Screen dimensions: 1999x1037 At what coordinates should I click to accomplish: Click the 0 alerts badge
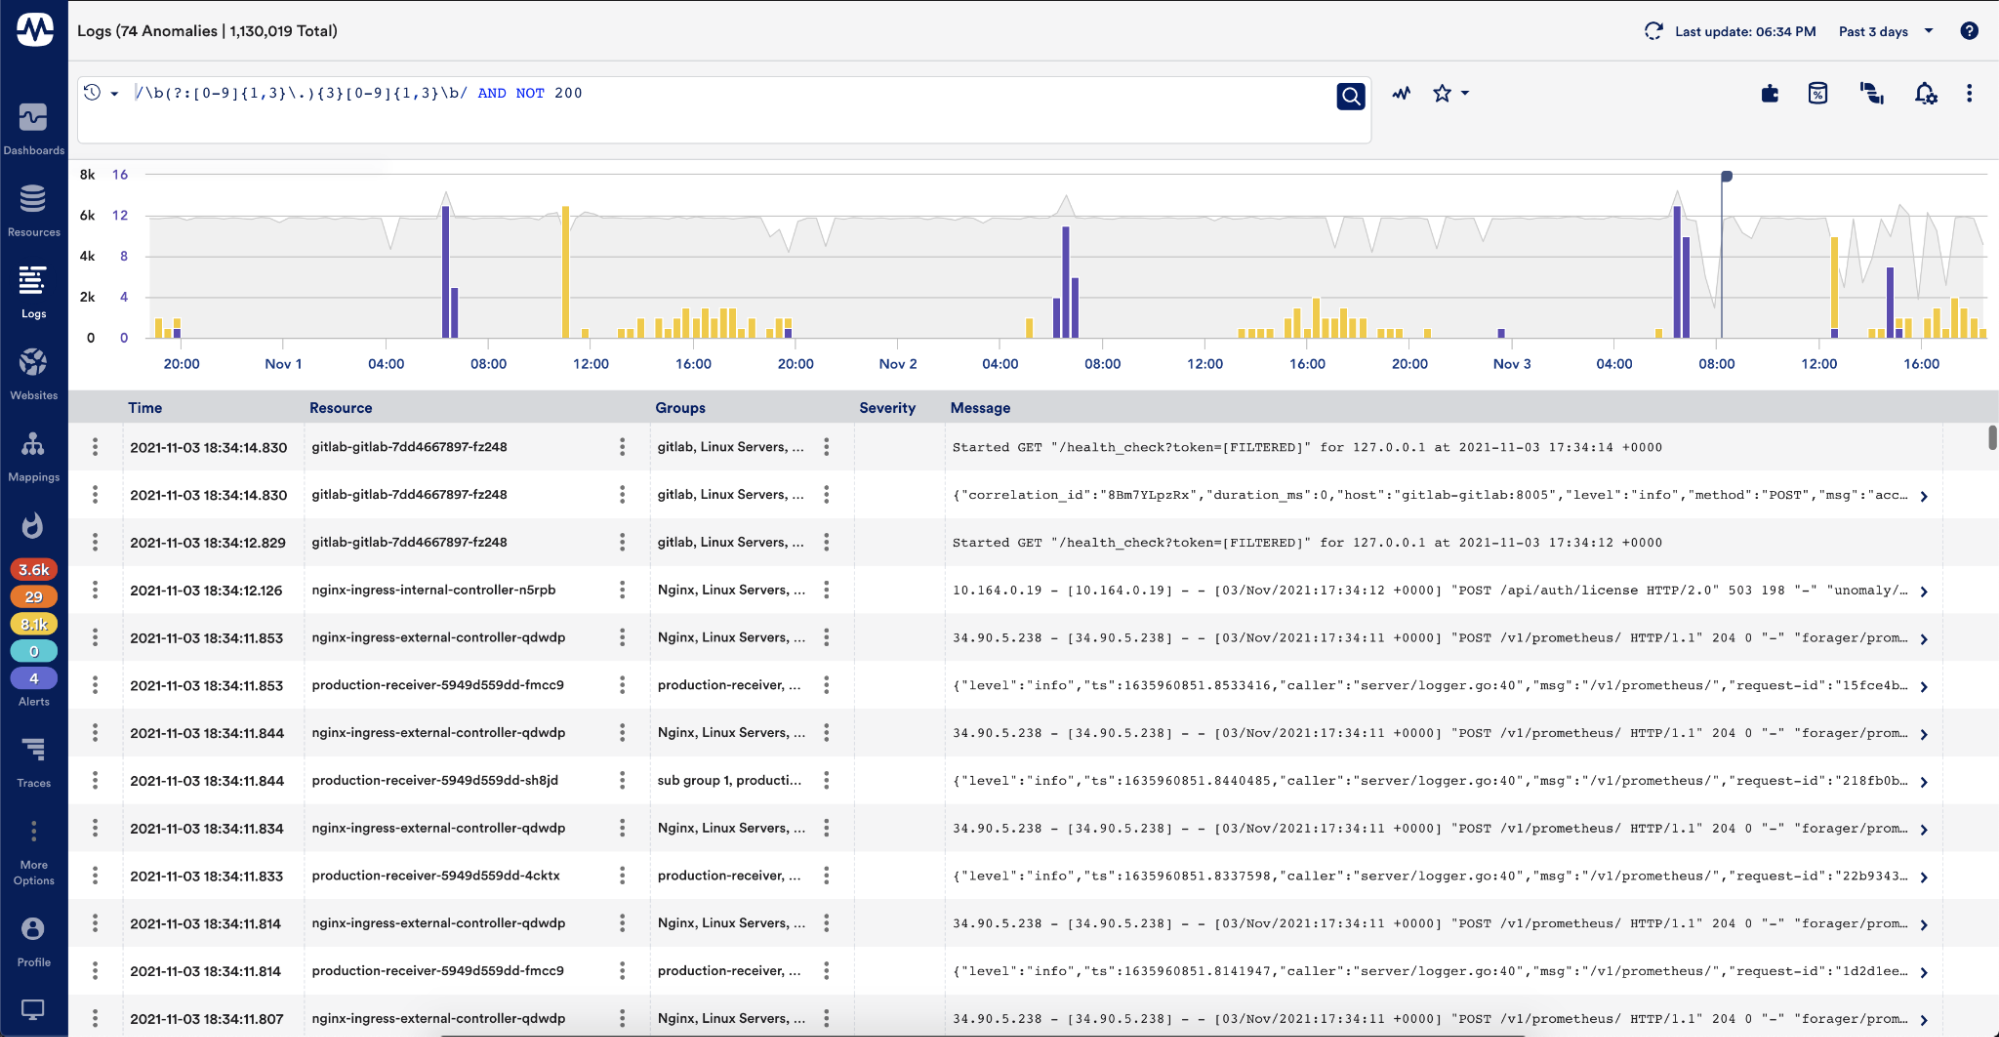coord(34,651)
